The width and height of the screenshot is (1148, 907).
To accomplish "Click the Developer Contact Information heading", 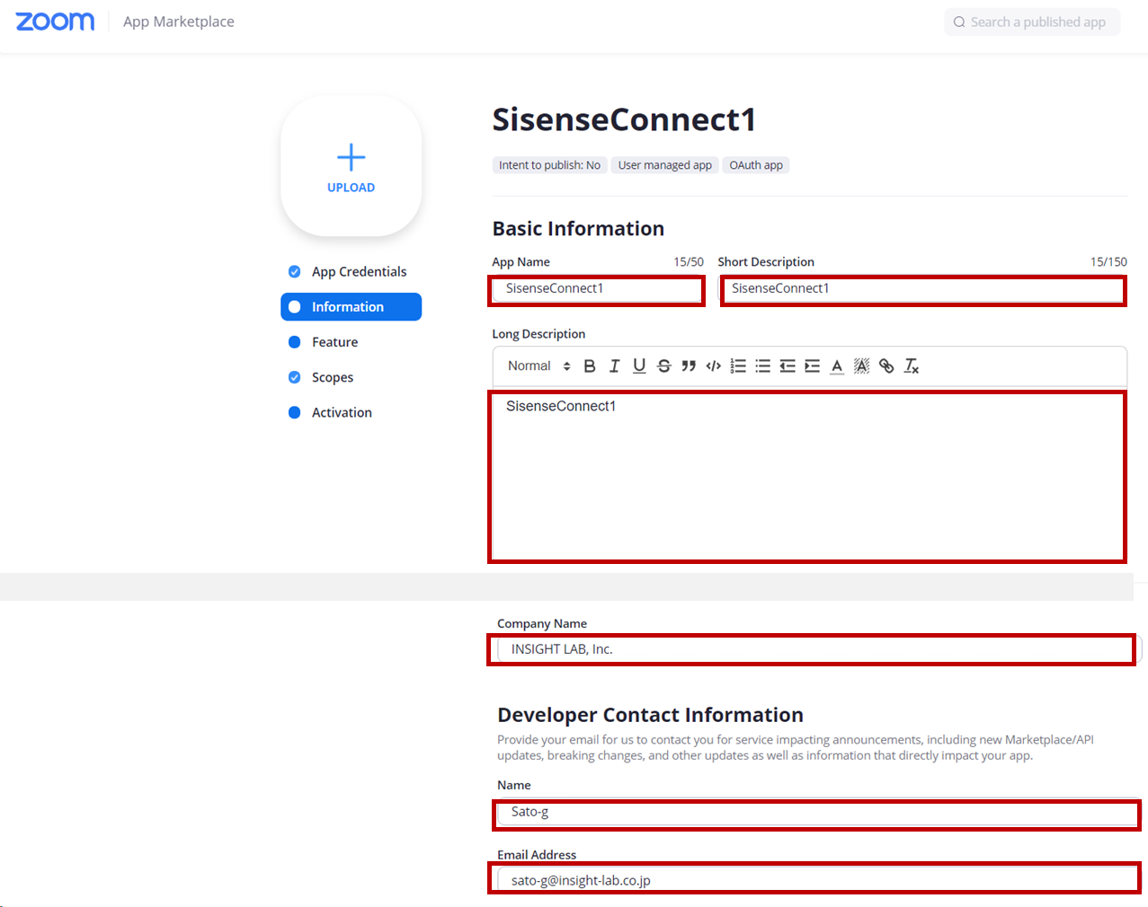I will coord(650,714).
